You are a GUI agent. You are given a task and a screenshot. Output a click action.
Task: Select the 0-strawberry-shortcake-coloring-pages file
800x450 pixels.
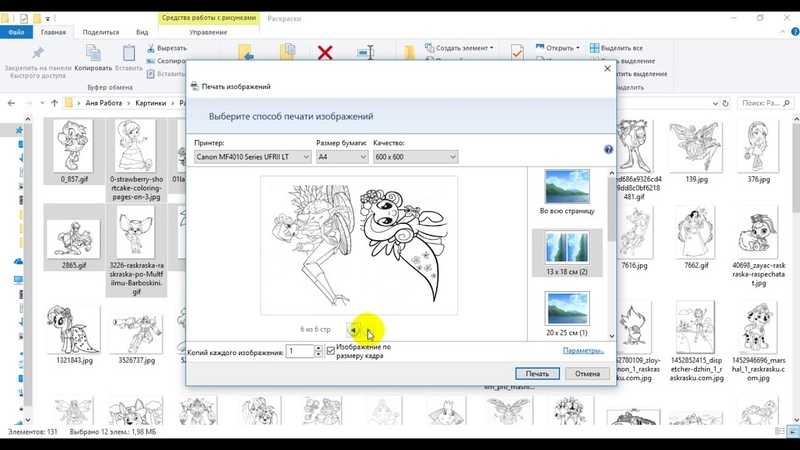click(136, 160)
